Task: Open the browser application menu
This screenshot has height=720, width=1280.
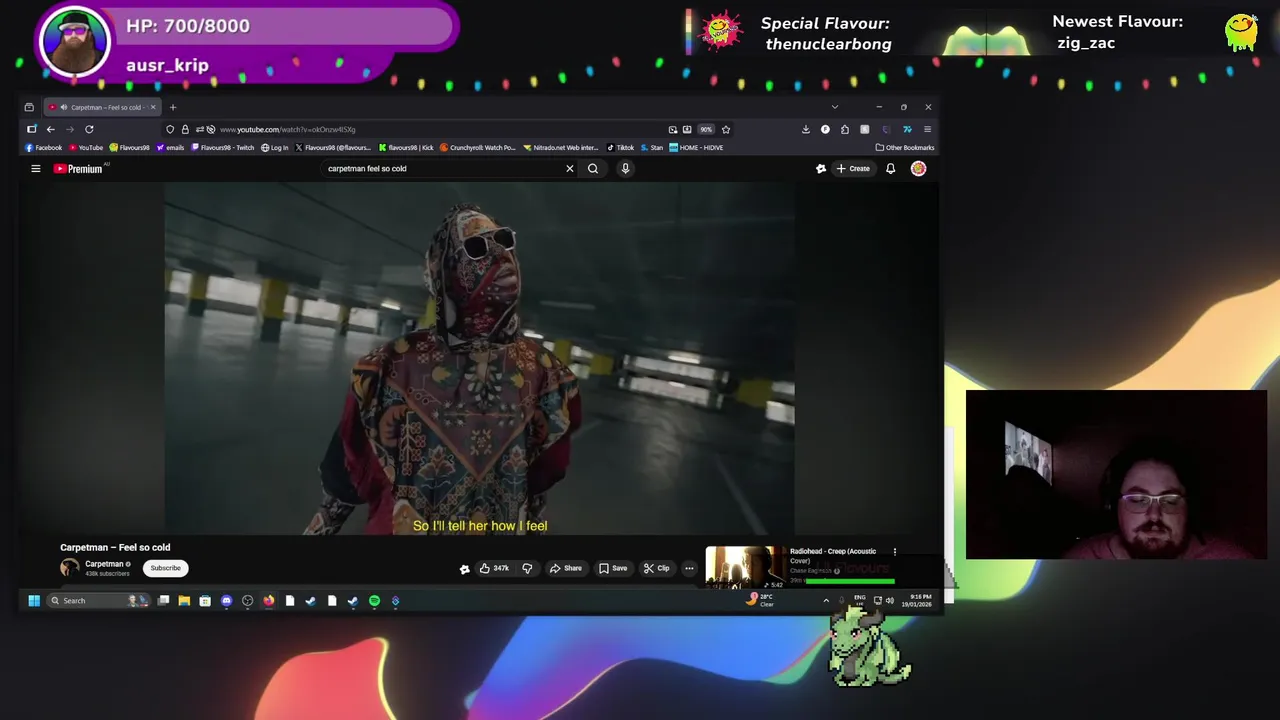Action: click(x=927, y=129)
